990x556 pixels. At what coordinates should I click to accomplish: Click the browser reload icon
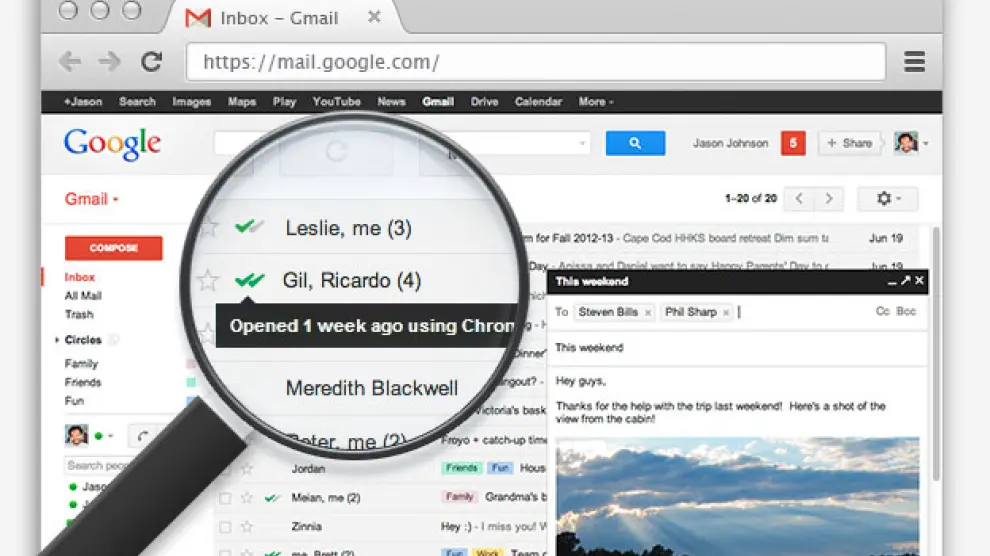(x=151, y=62)
